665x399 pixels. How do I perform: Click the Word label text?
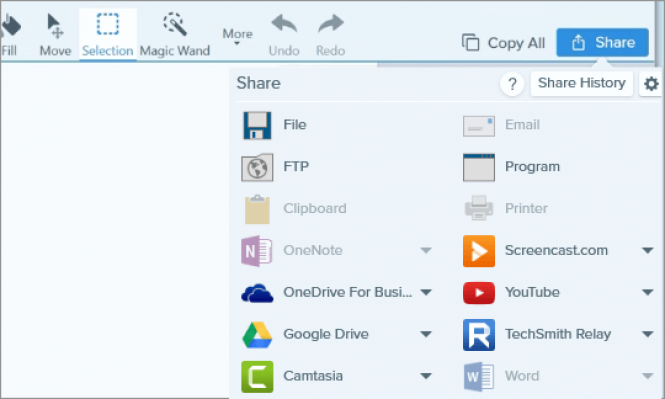pyautogui.click(x=522, y=376)
